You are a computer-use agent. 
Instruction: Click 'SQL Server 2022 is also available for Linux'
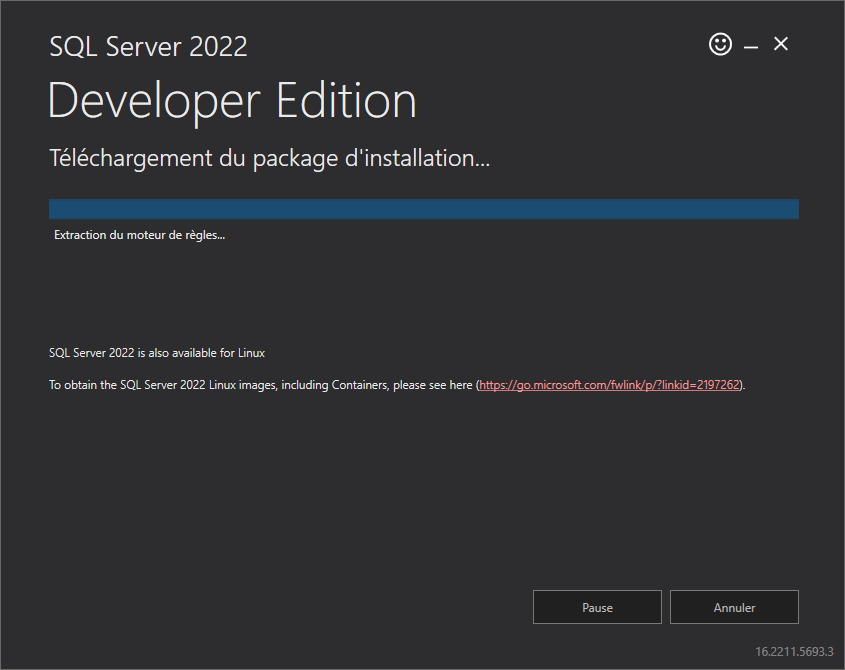157,353
